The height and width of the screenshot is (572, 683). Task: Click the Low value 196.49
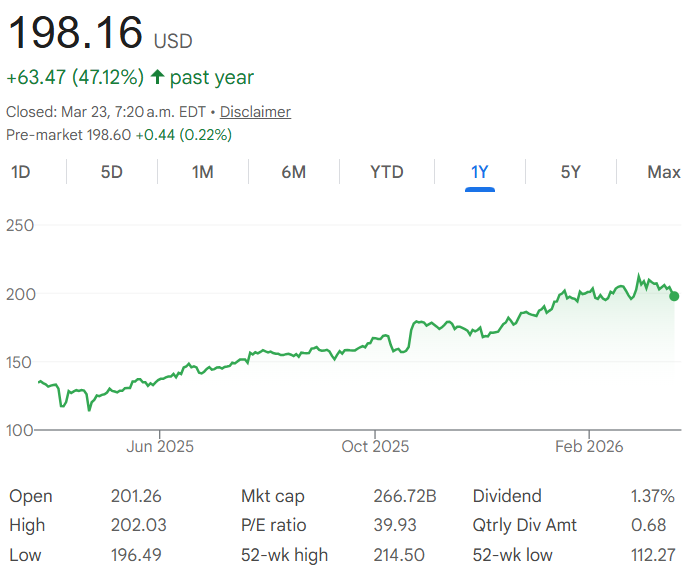click(136, 555)
